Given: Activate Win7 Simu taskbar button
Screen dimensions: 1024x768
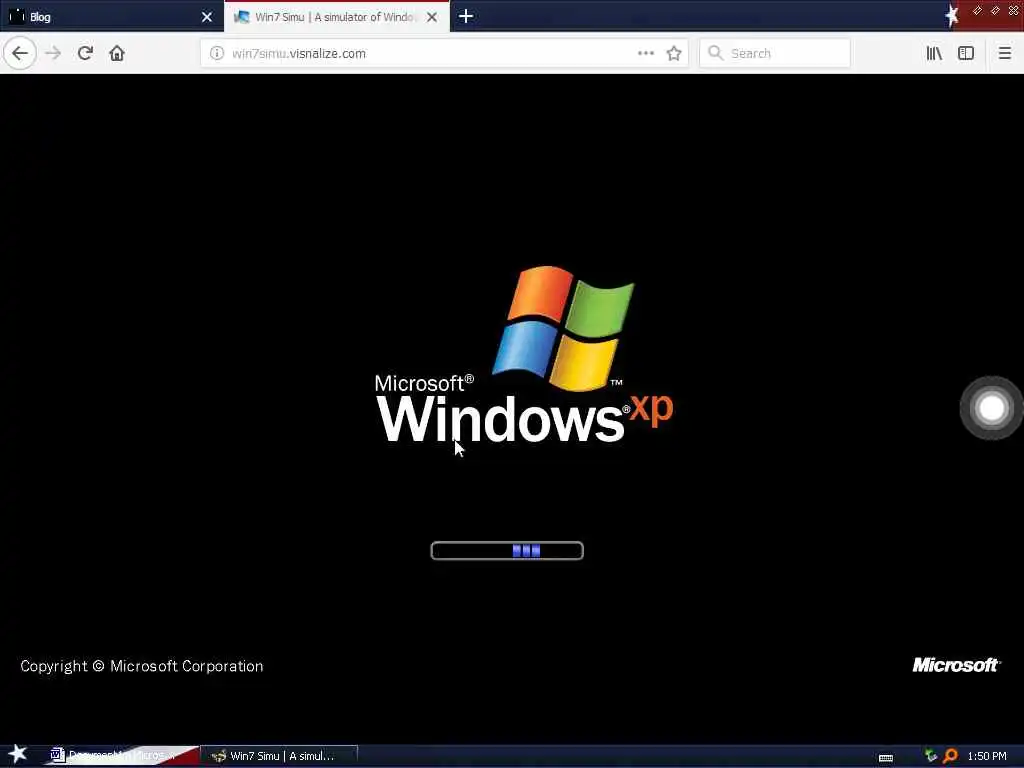Looking at the screenshot, I should [x=281, y=756].
